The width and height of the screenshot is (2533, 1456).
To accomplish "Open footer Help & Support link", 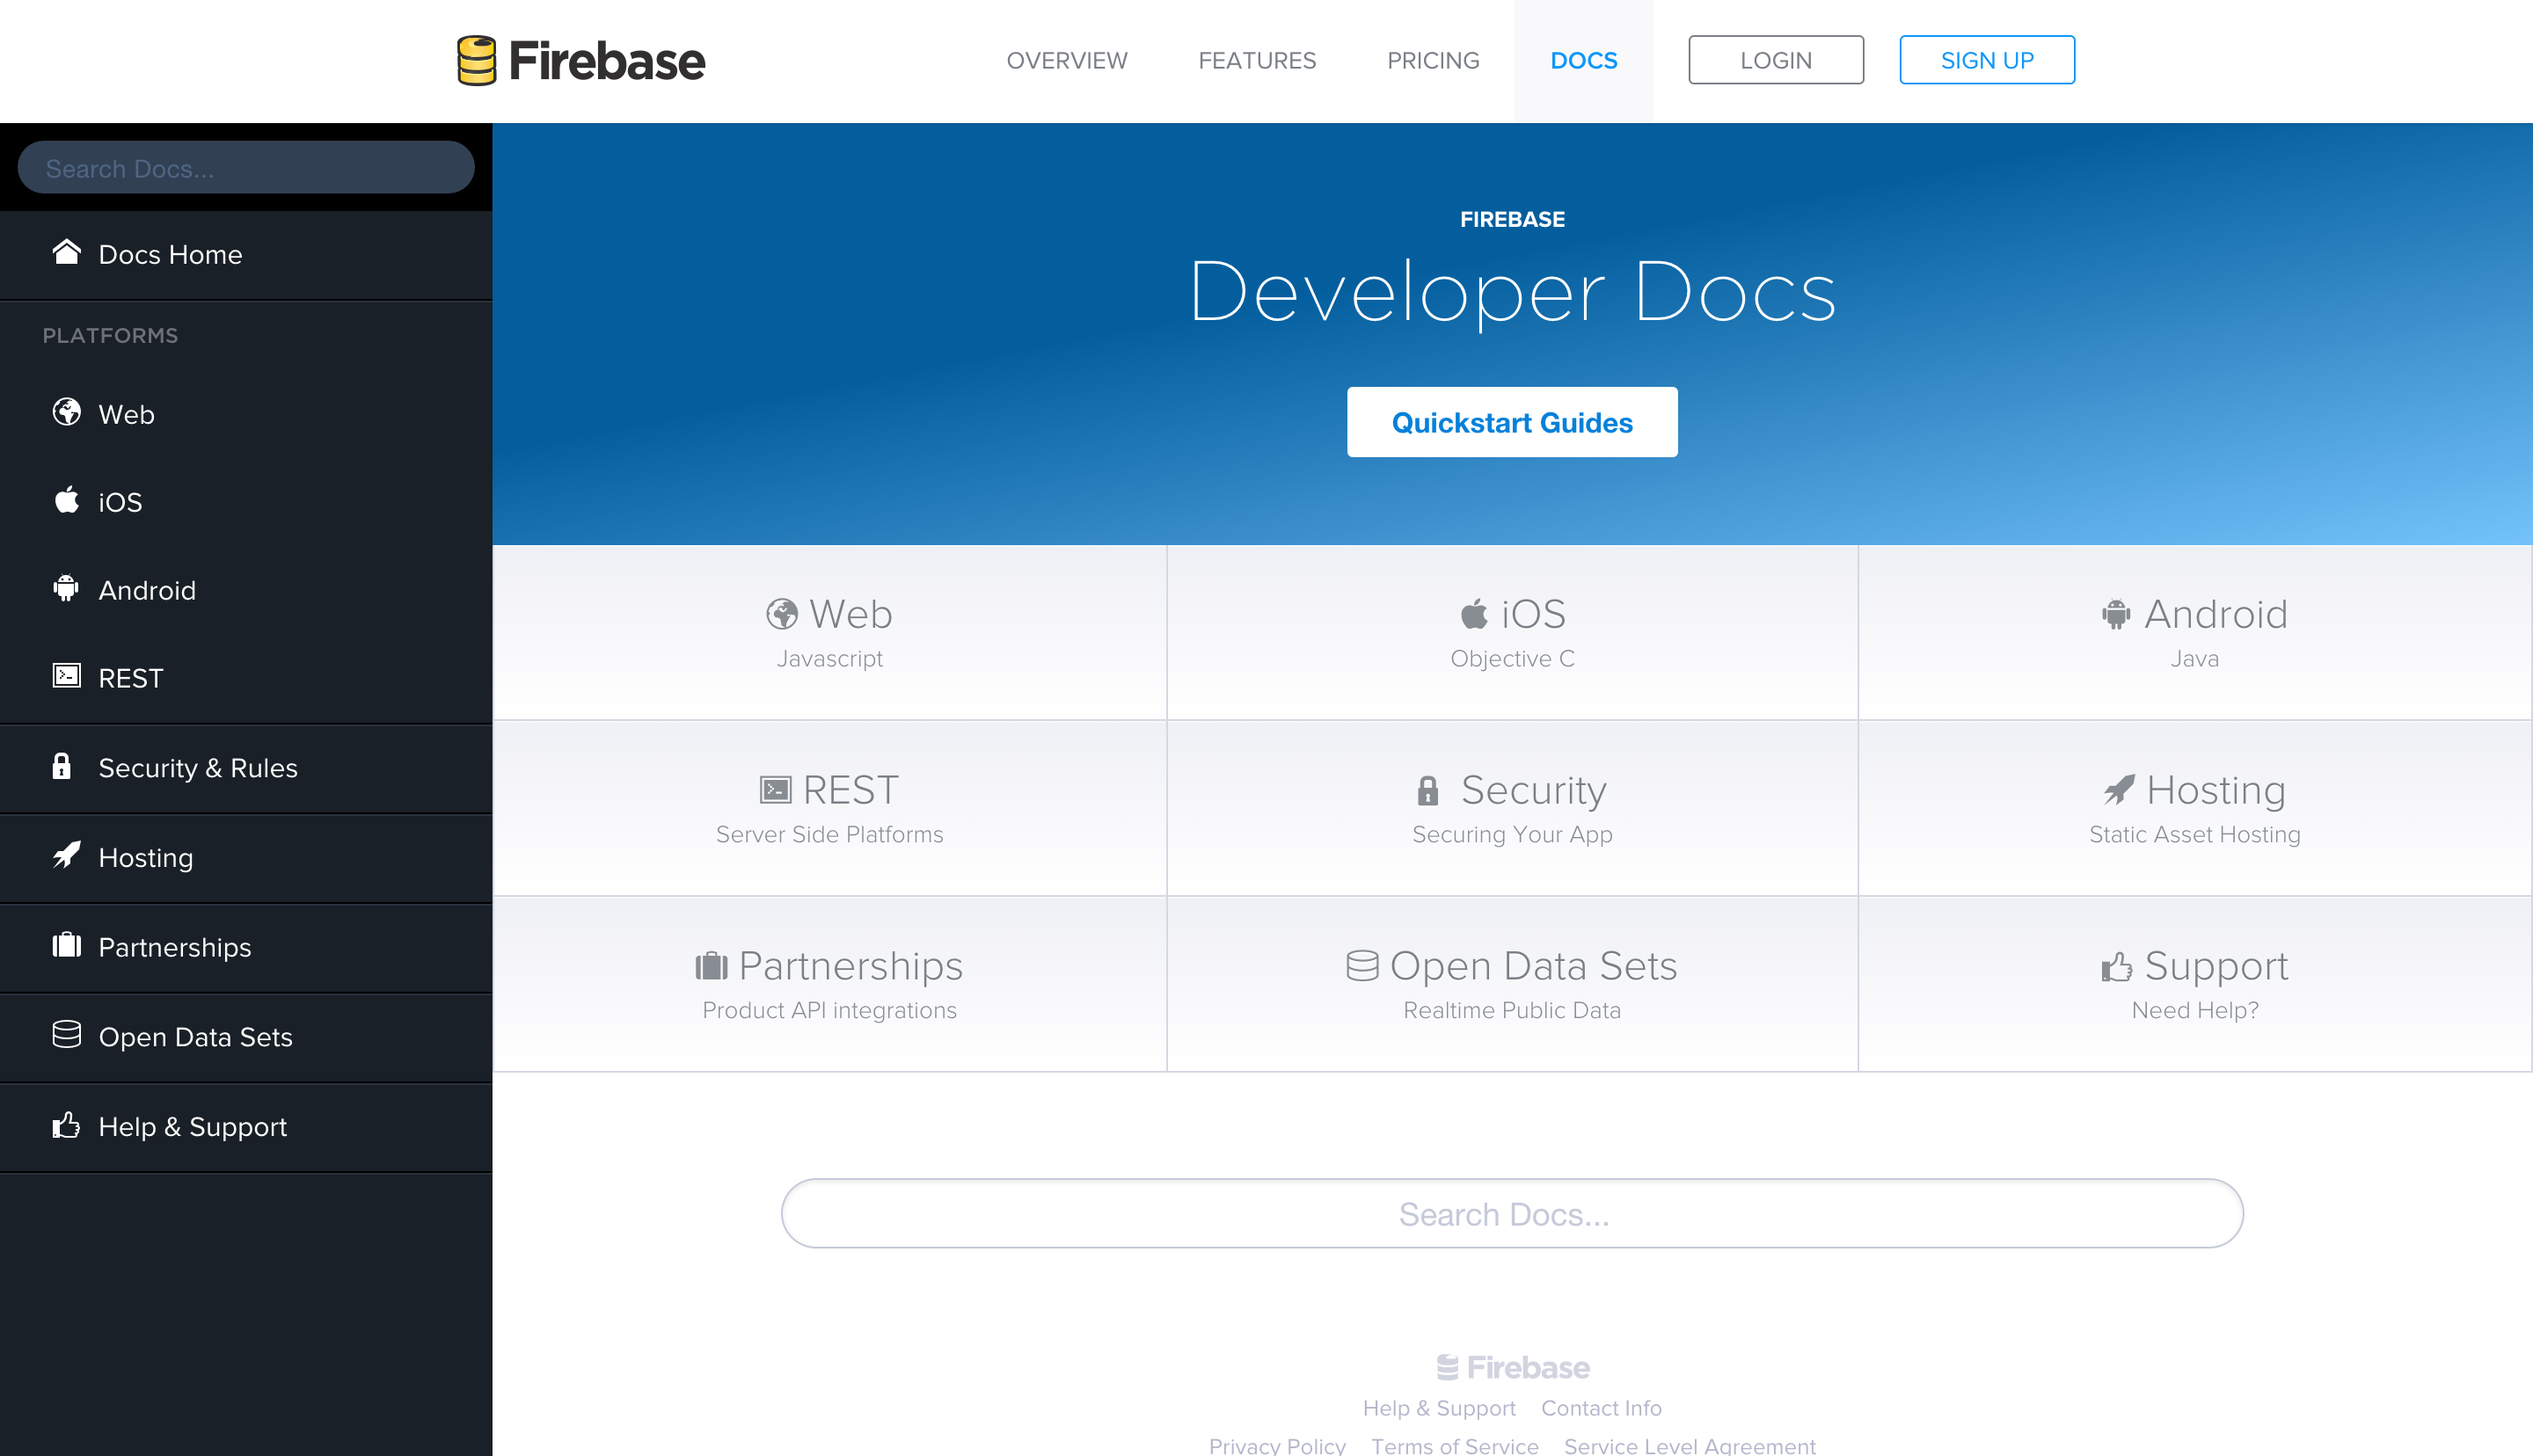I will tap(1439, 1407).
